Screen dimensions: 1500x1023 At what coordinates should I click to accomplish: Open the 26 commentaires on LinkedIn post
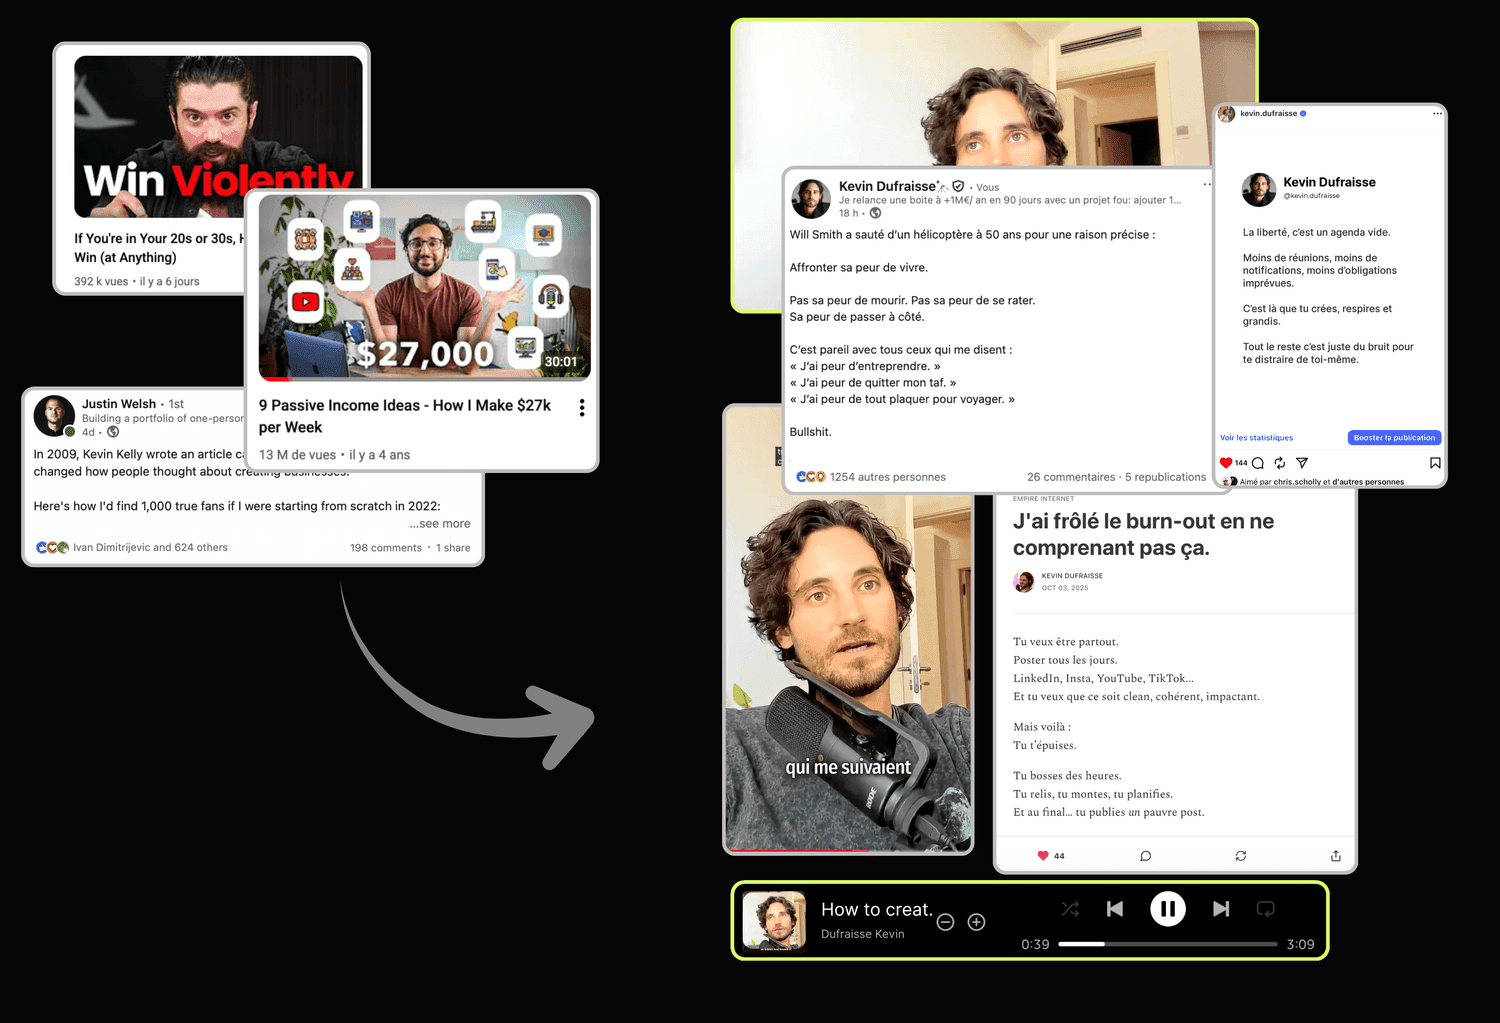[1070, 477]
